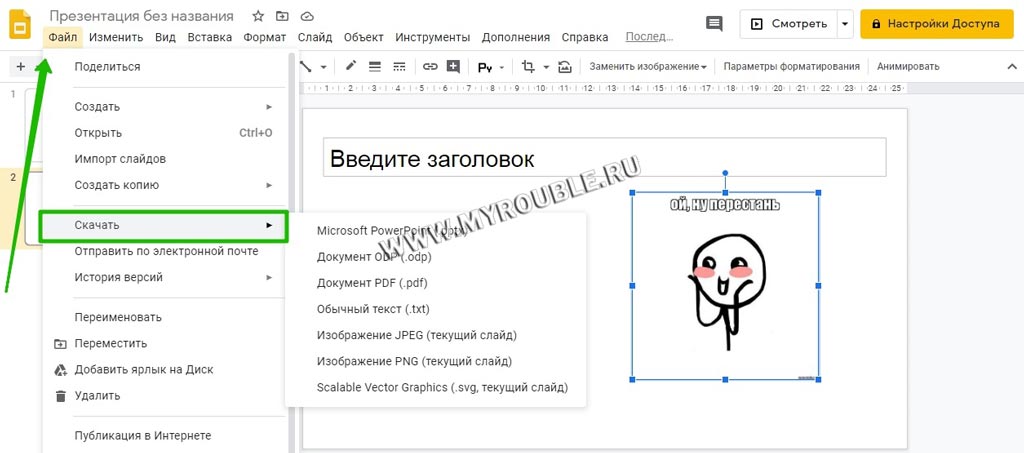Star the presentation with the star icon

258,16
